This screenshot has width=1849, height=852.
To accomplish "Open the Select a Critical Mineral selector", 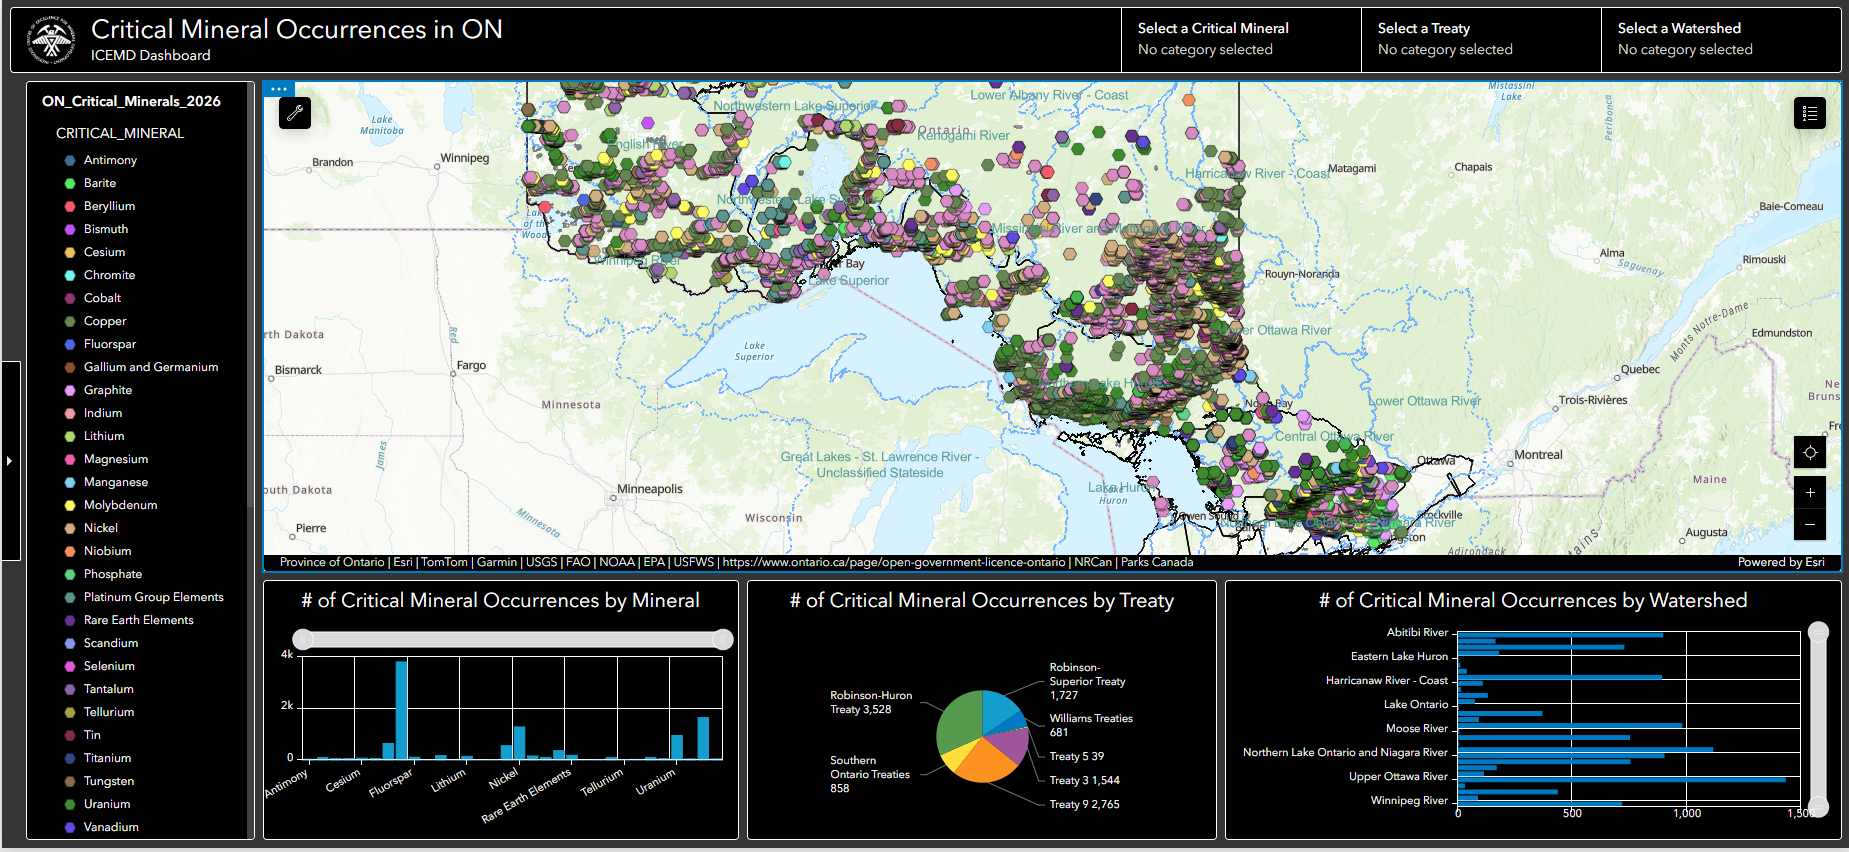I will [x=1240, y=39].
